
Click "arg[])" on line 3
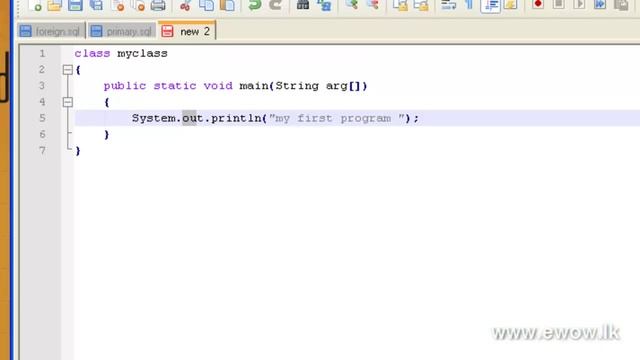tap(347, 86)
